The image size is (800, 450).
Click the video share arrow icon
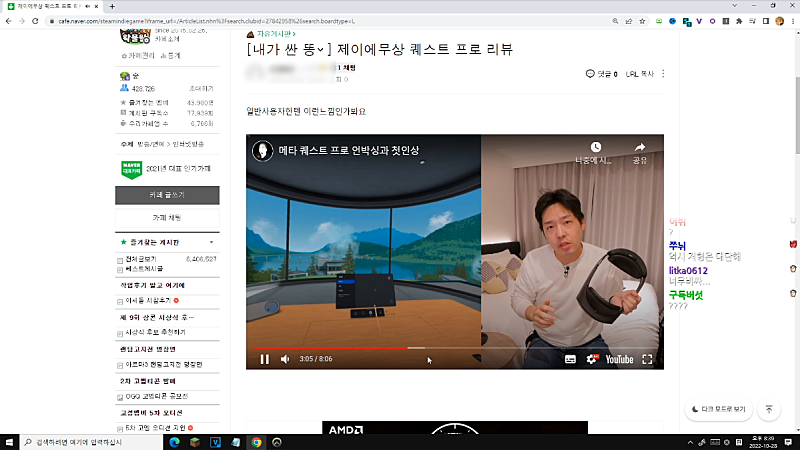tap(640, 148)
